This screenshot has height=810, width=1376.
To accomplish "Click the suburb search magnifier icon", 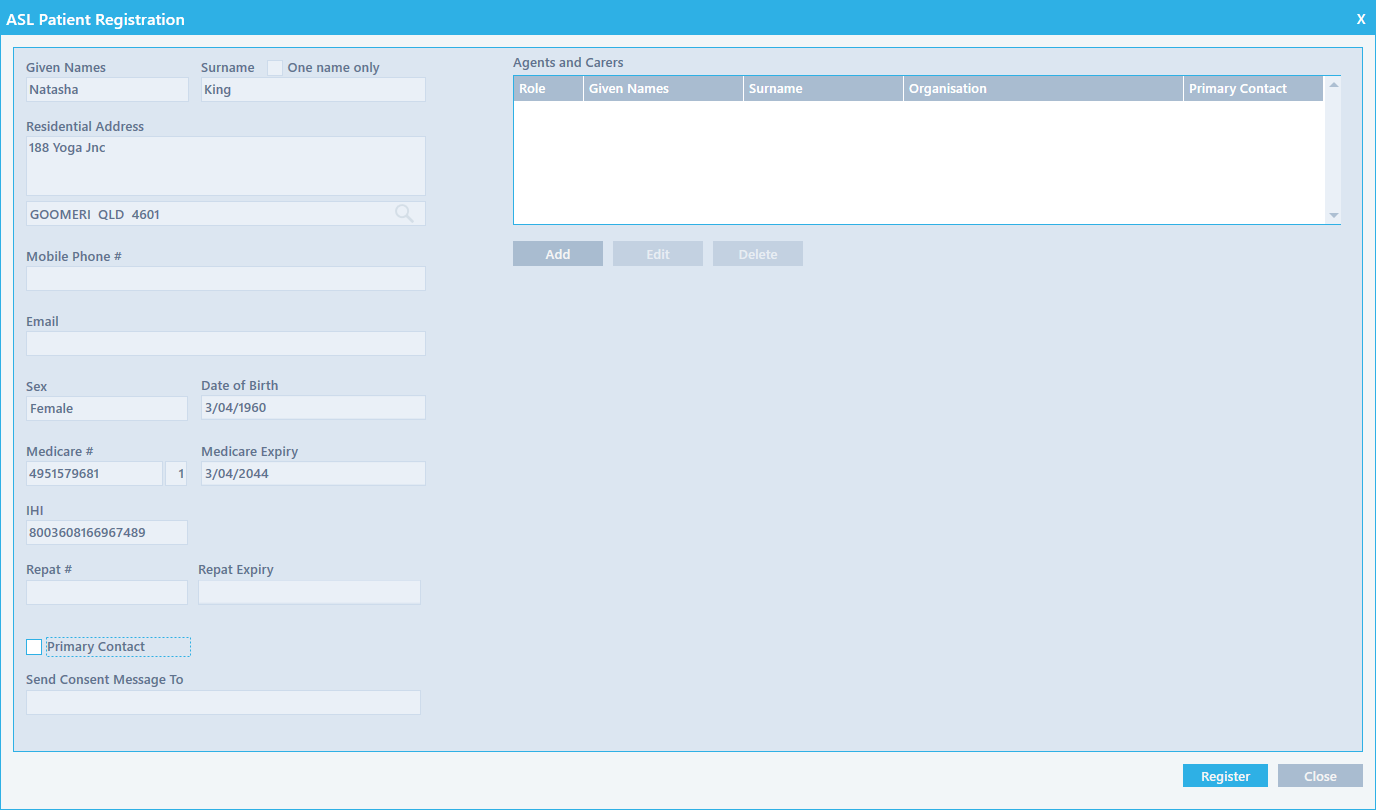I will (x=404, y=213).
